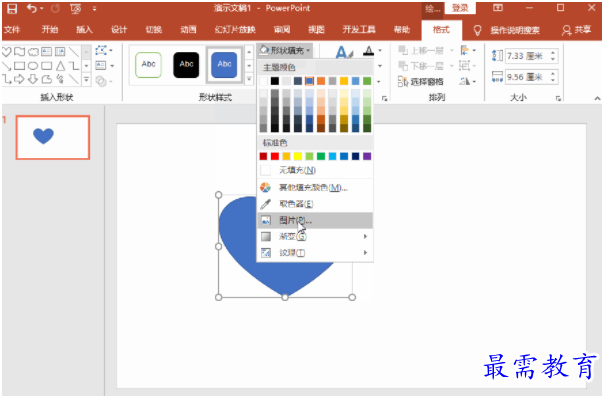Open the text fill color dropdown arrow
This screenshot has height=398, width=605.
pos(380,51)
